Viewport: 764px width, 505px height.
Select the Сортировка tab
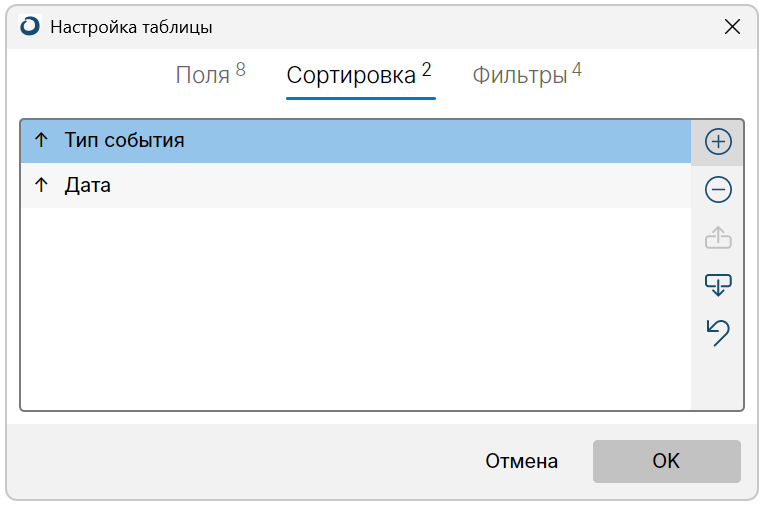click(351, 75)
